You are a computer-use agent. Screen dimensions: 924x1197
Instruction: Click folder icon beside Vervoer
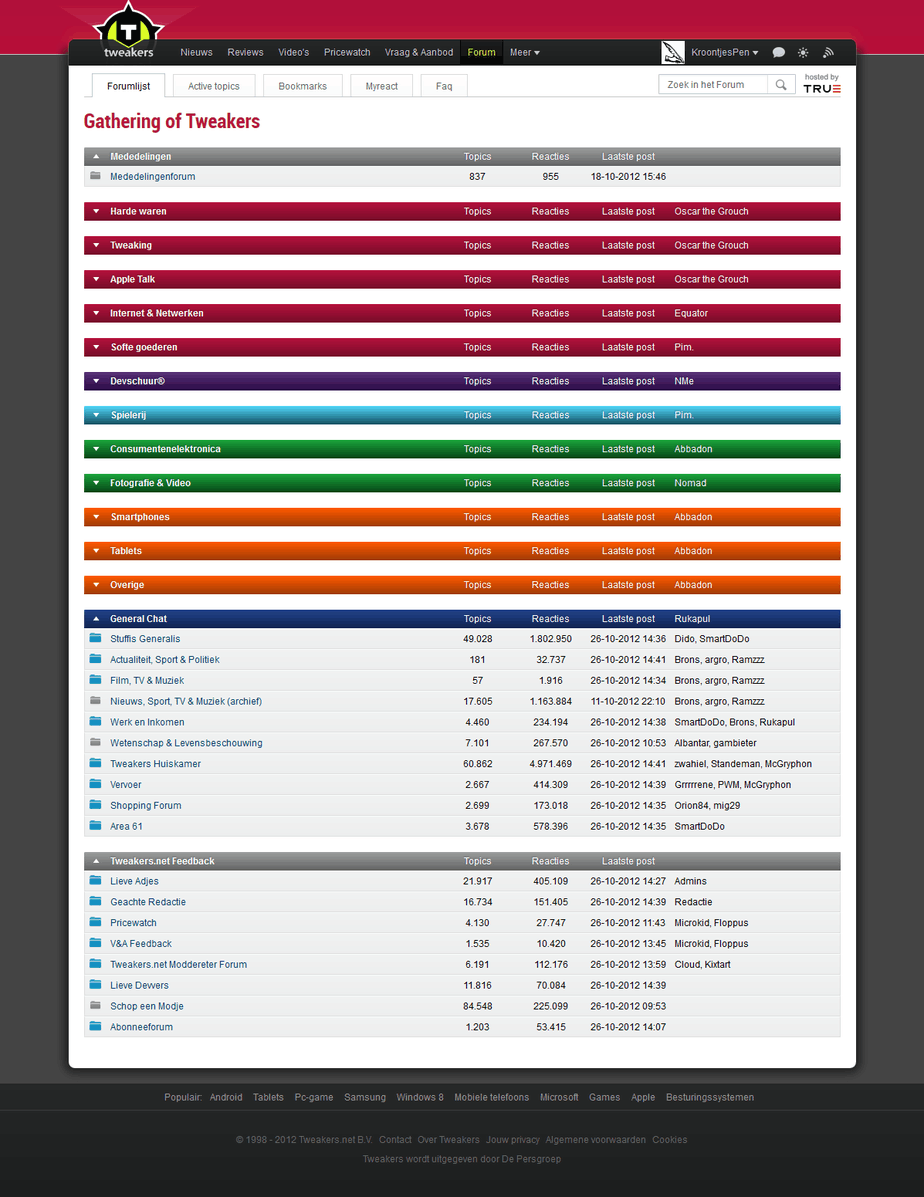pos(95,784)
